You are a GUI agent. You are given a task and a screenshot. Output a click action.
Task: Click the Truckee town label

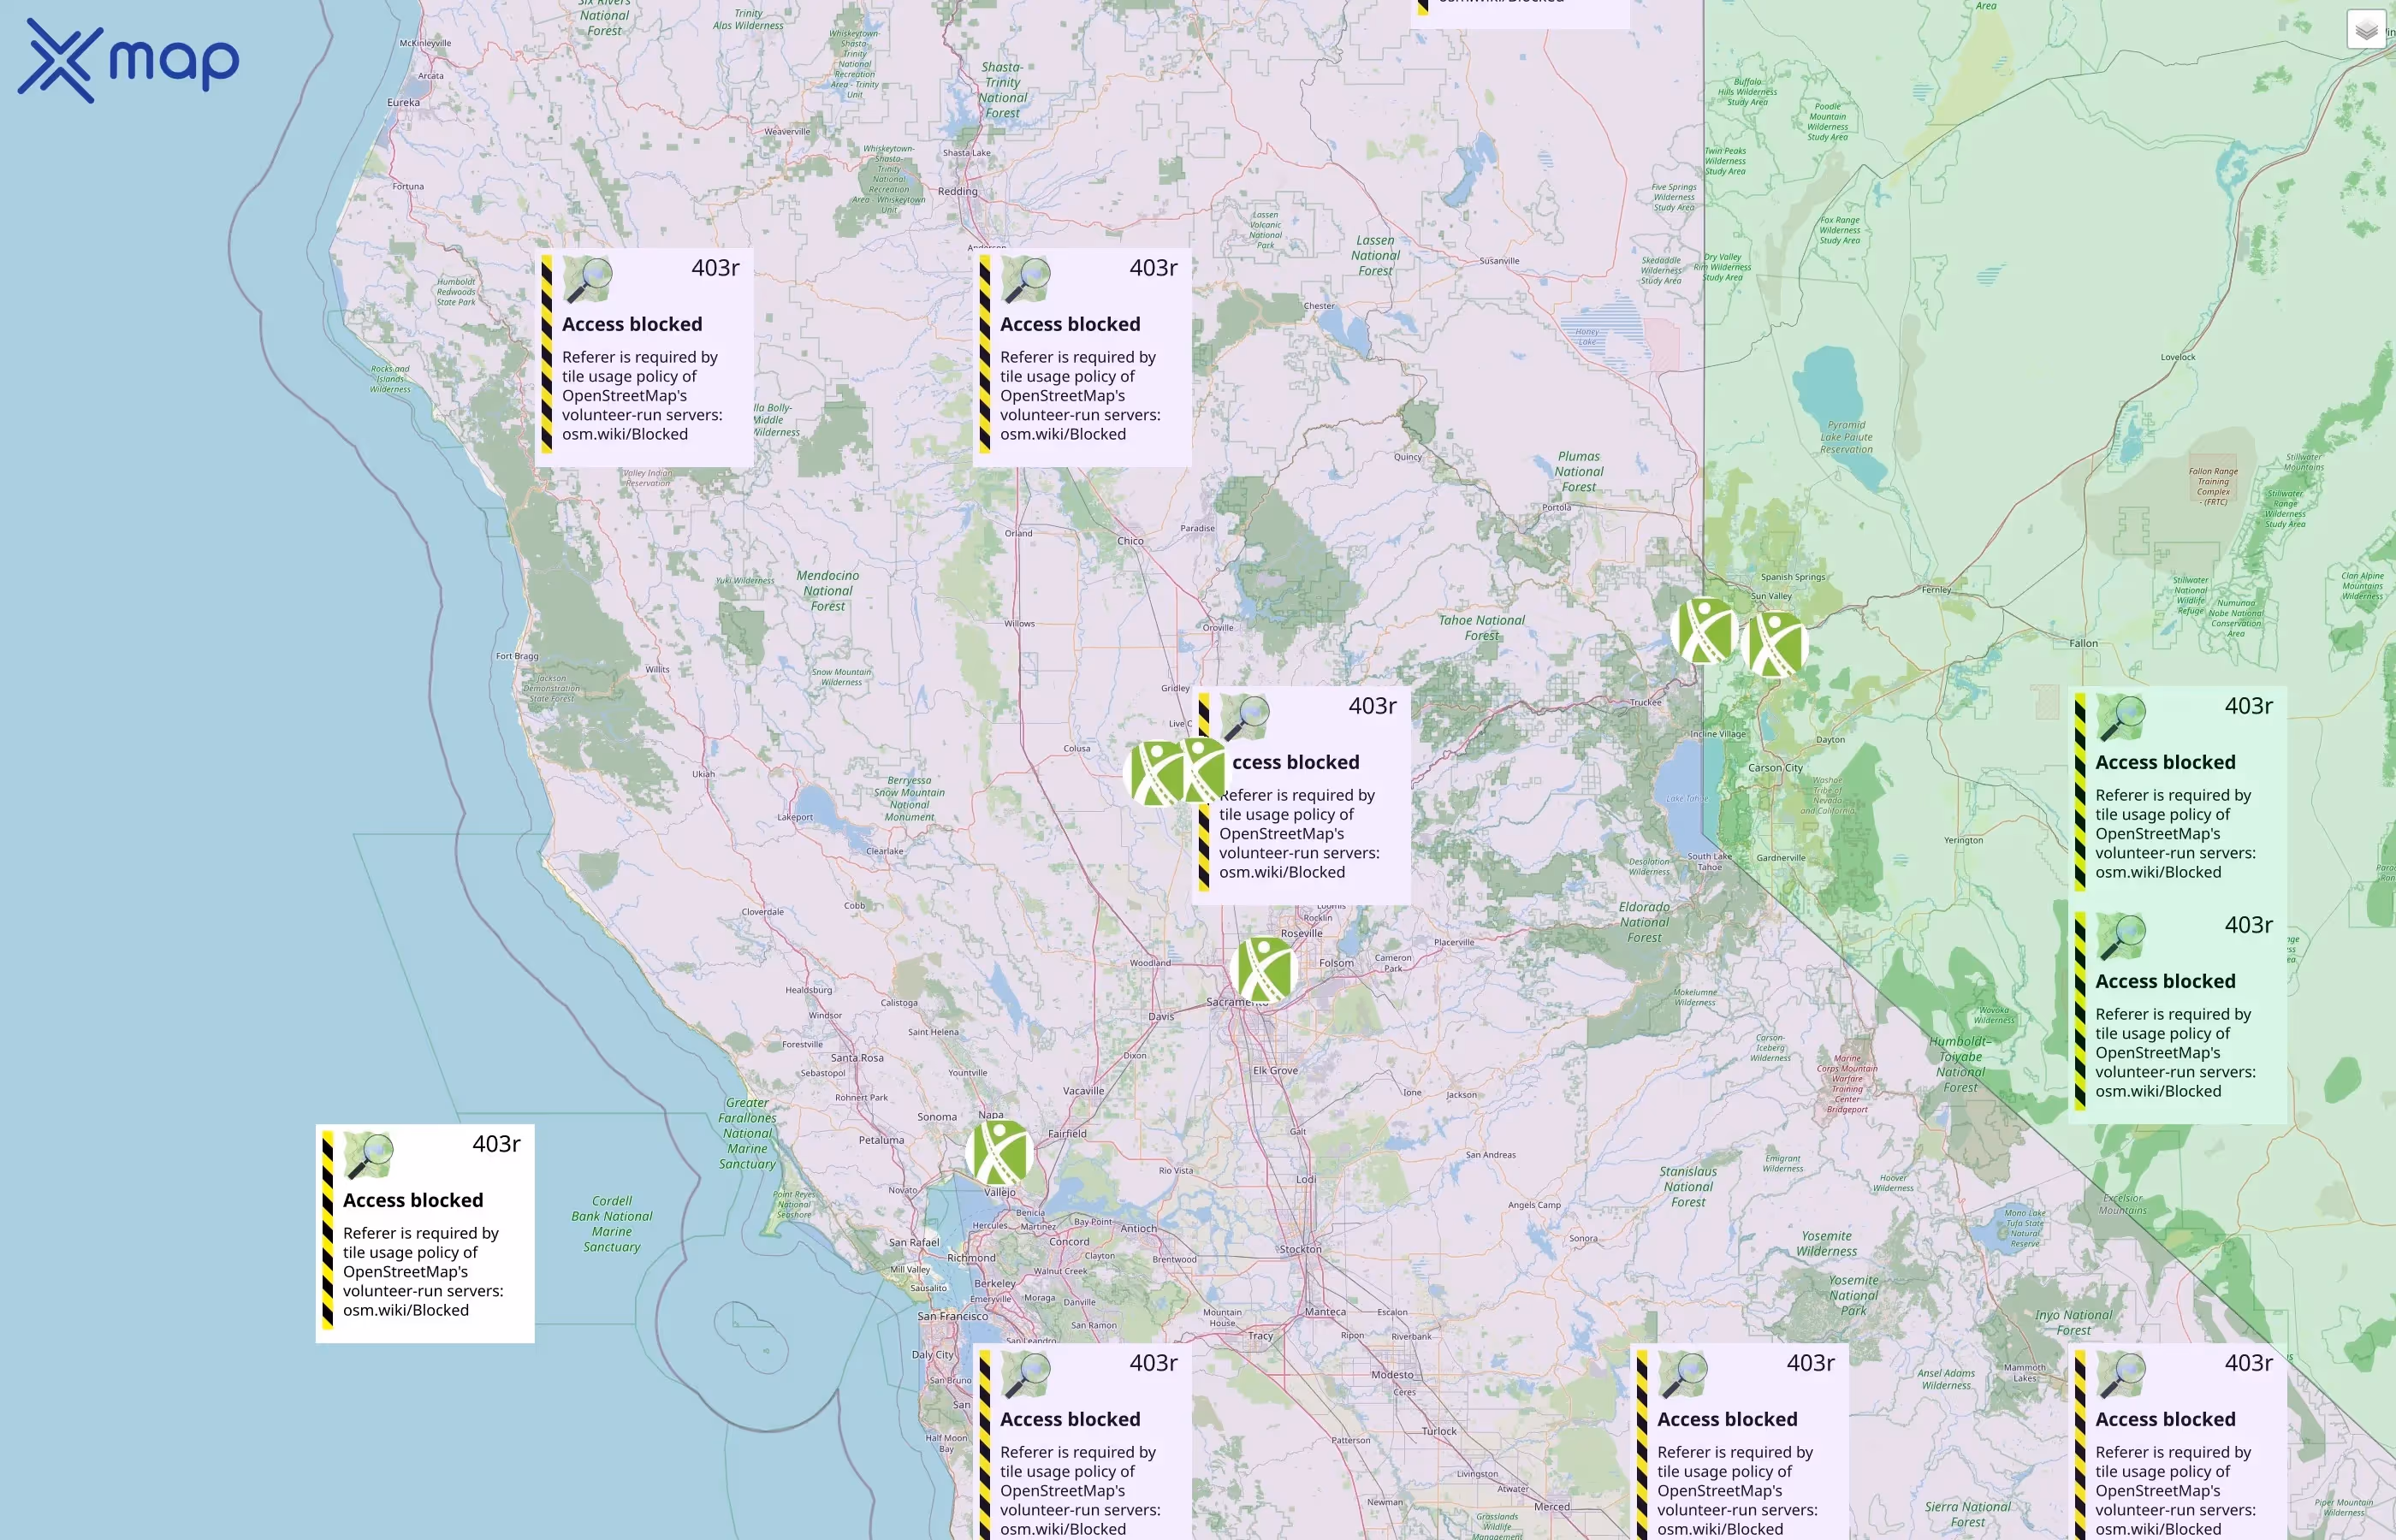click(x=1645, y=702)
